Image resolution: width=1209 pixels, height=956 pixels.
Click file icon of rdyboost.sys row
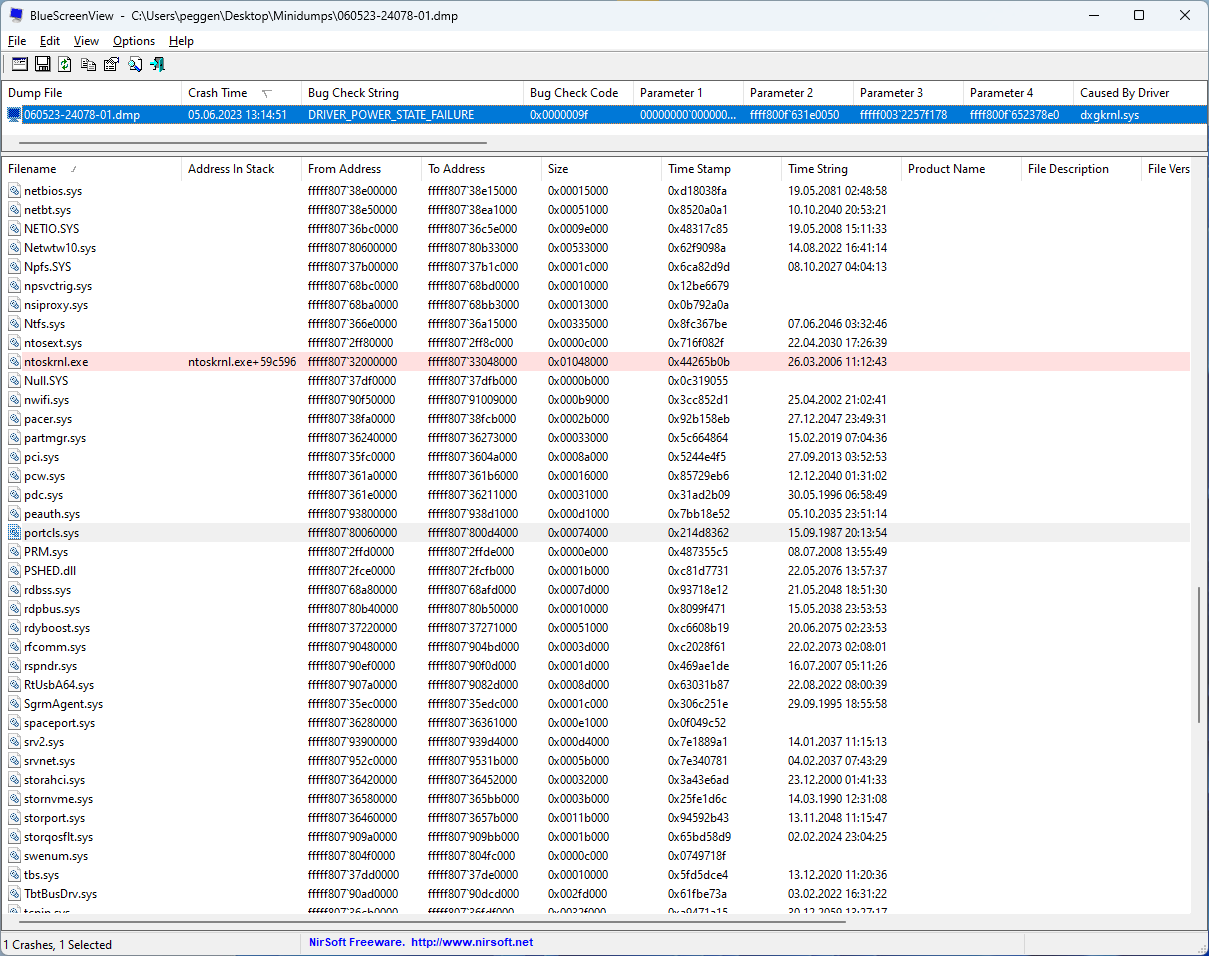15,628
